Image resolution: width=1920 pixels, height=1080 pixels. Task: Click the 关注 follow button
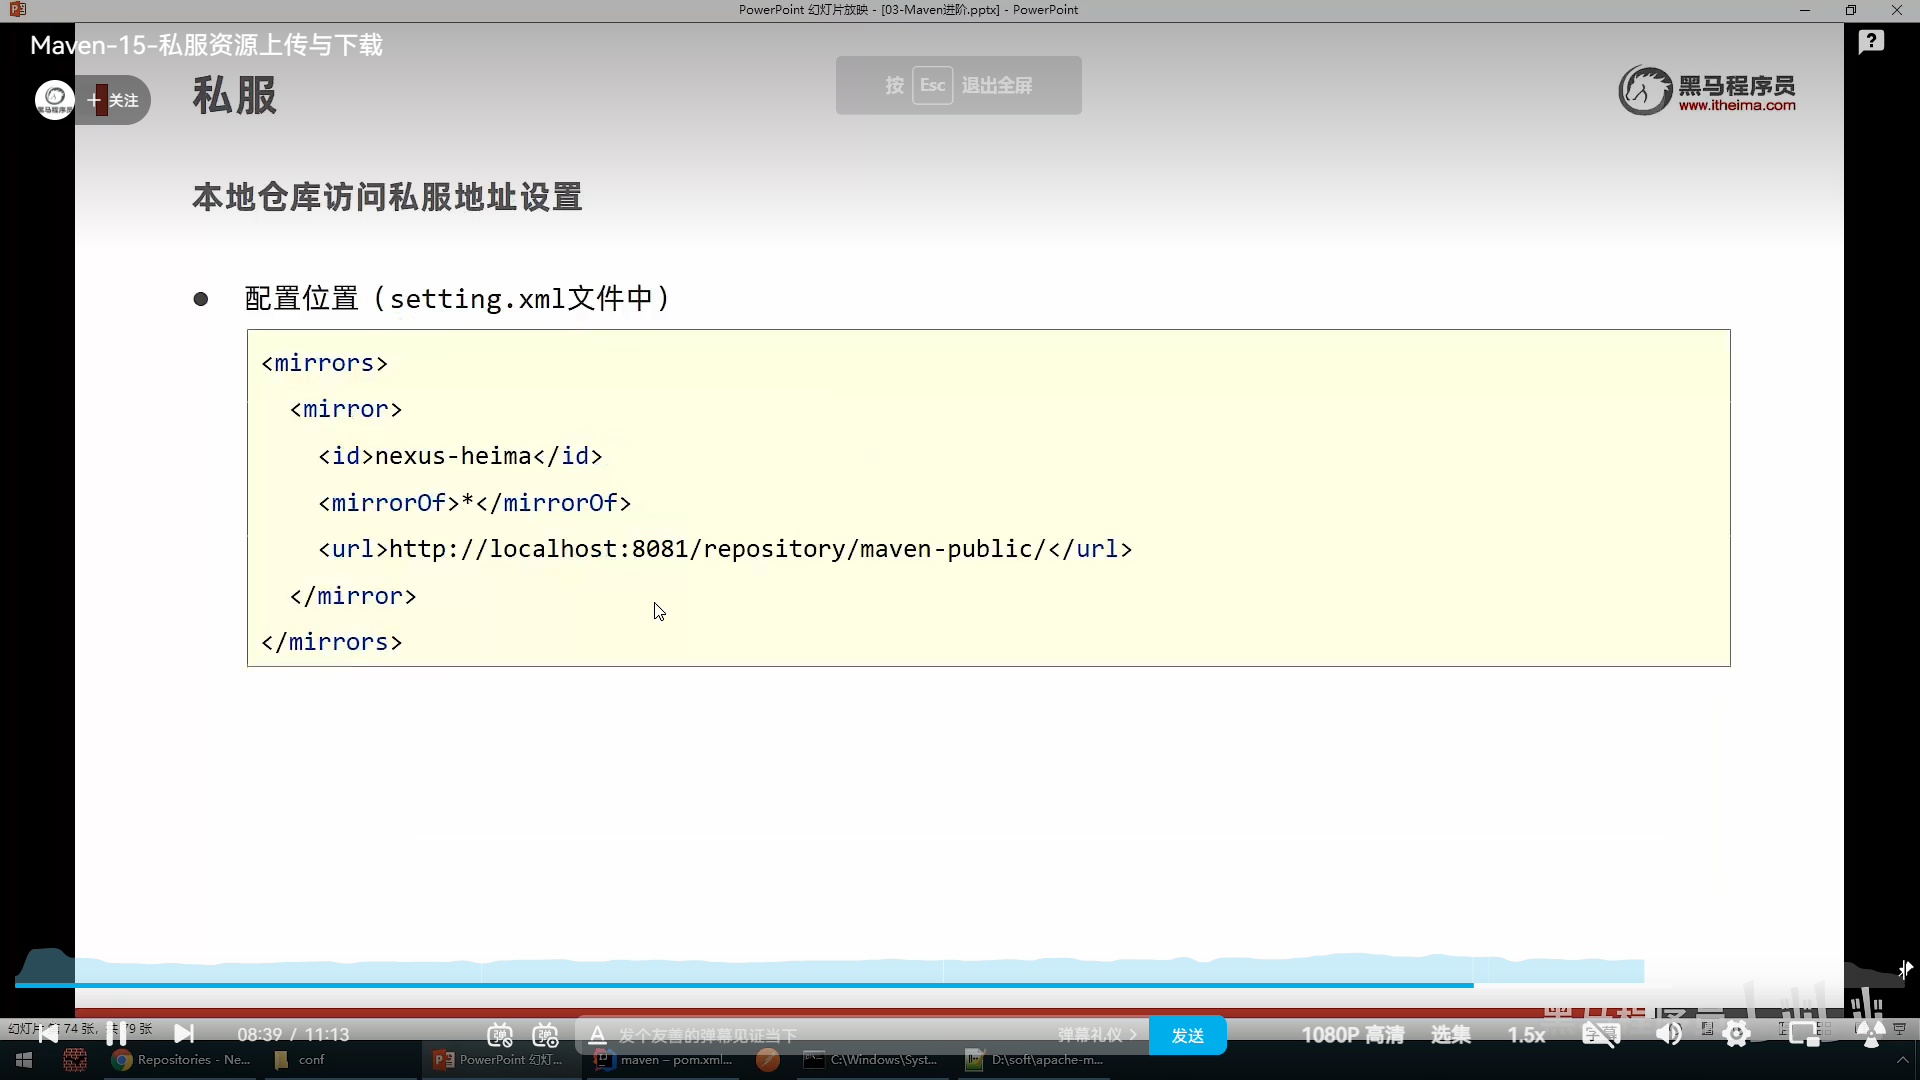click(114, 100)
